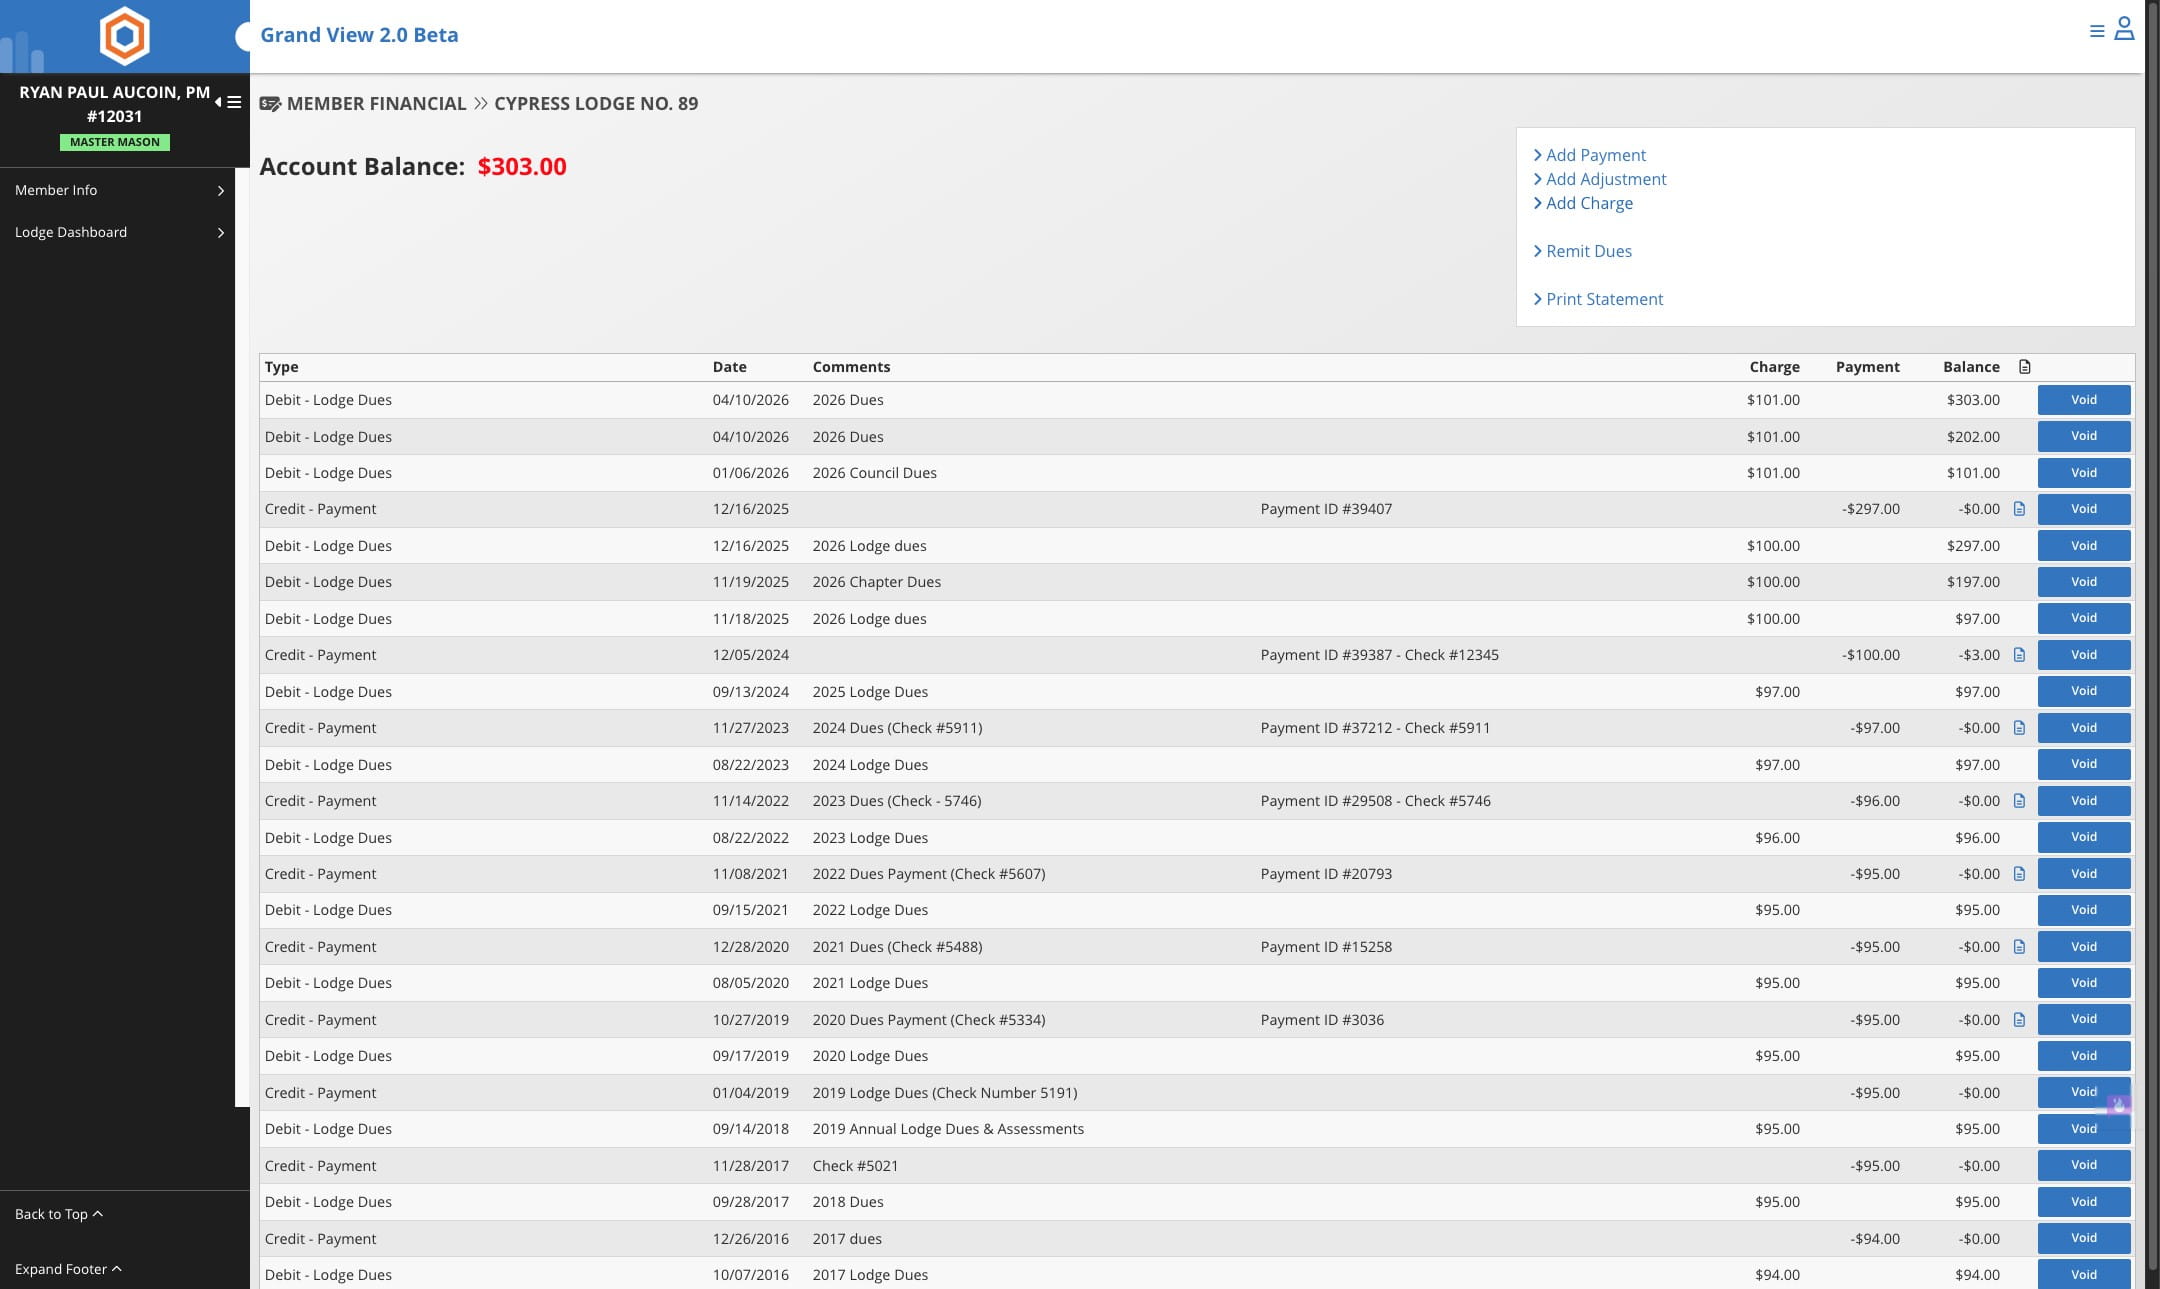Void the 2026 Council Dues charge
The image size is (2160, 1289).
click(x=2083, y=473)
